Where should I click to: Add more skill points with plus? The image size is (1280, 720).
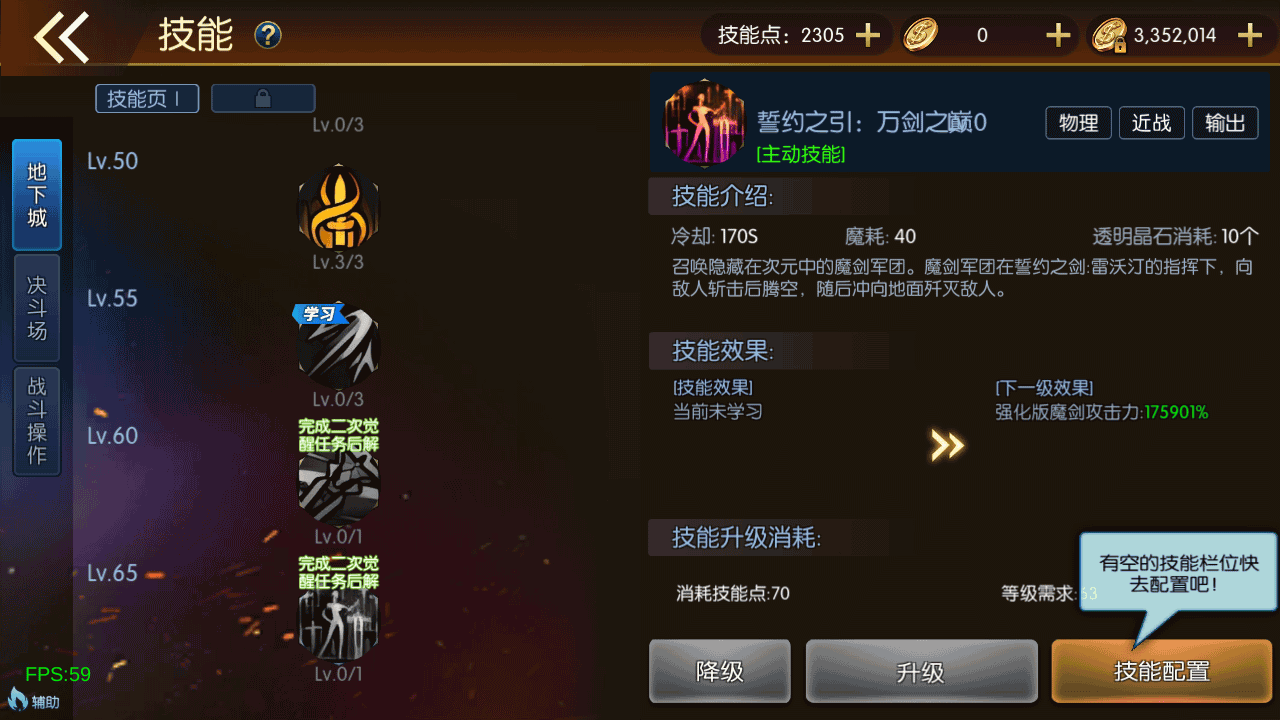point(868,36)
